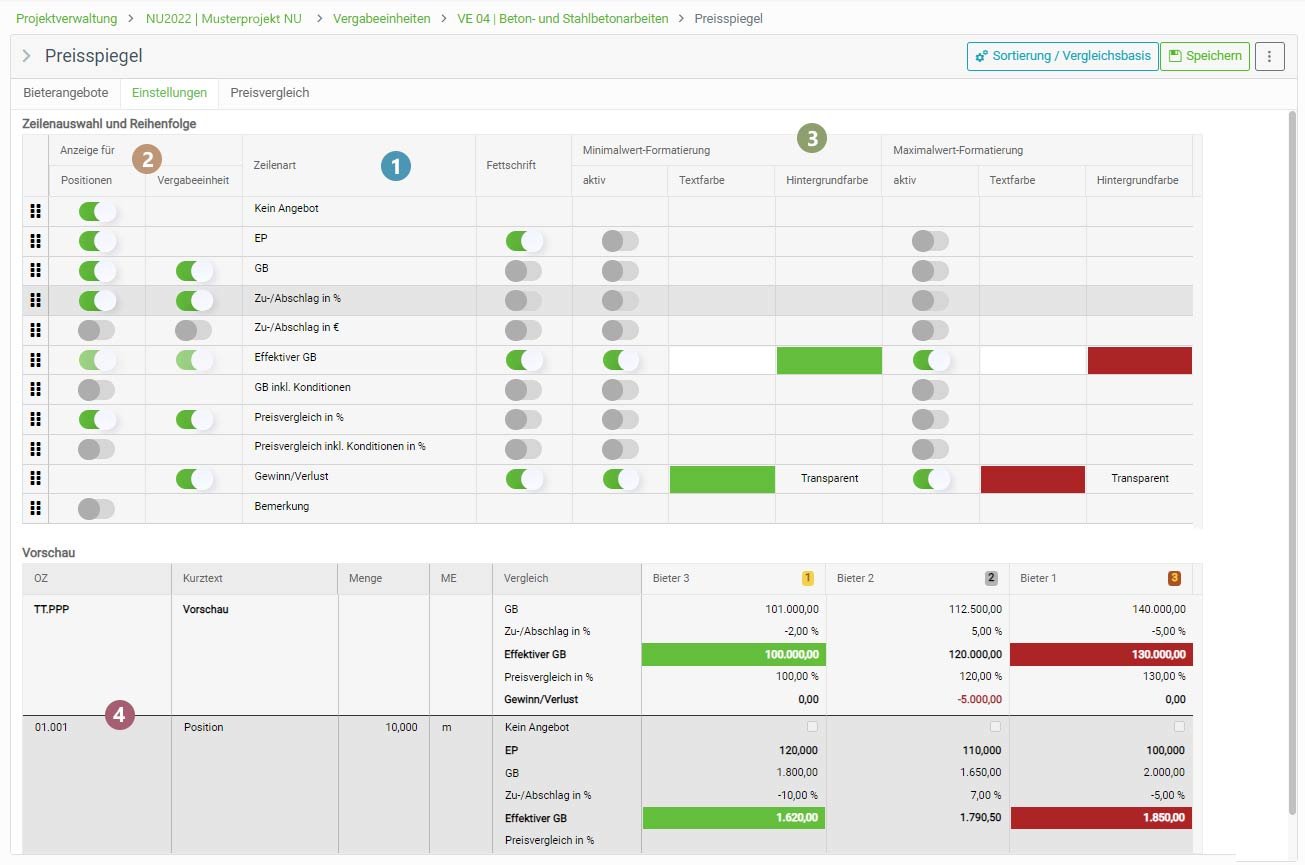Open VE 04 Beton- und Stahlbetonarbeiten breadcrumb

pos(563,18)
